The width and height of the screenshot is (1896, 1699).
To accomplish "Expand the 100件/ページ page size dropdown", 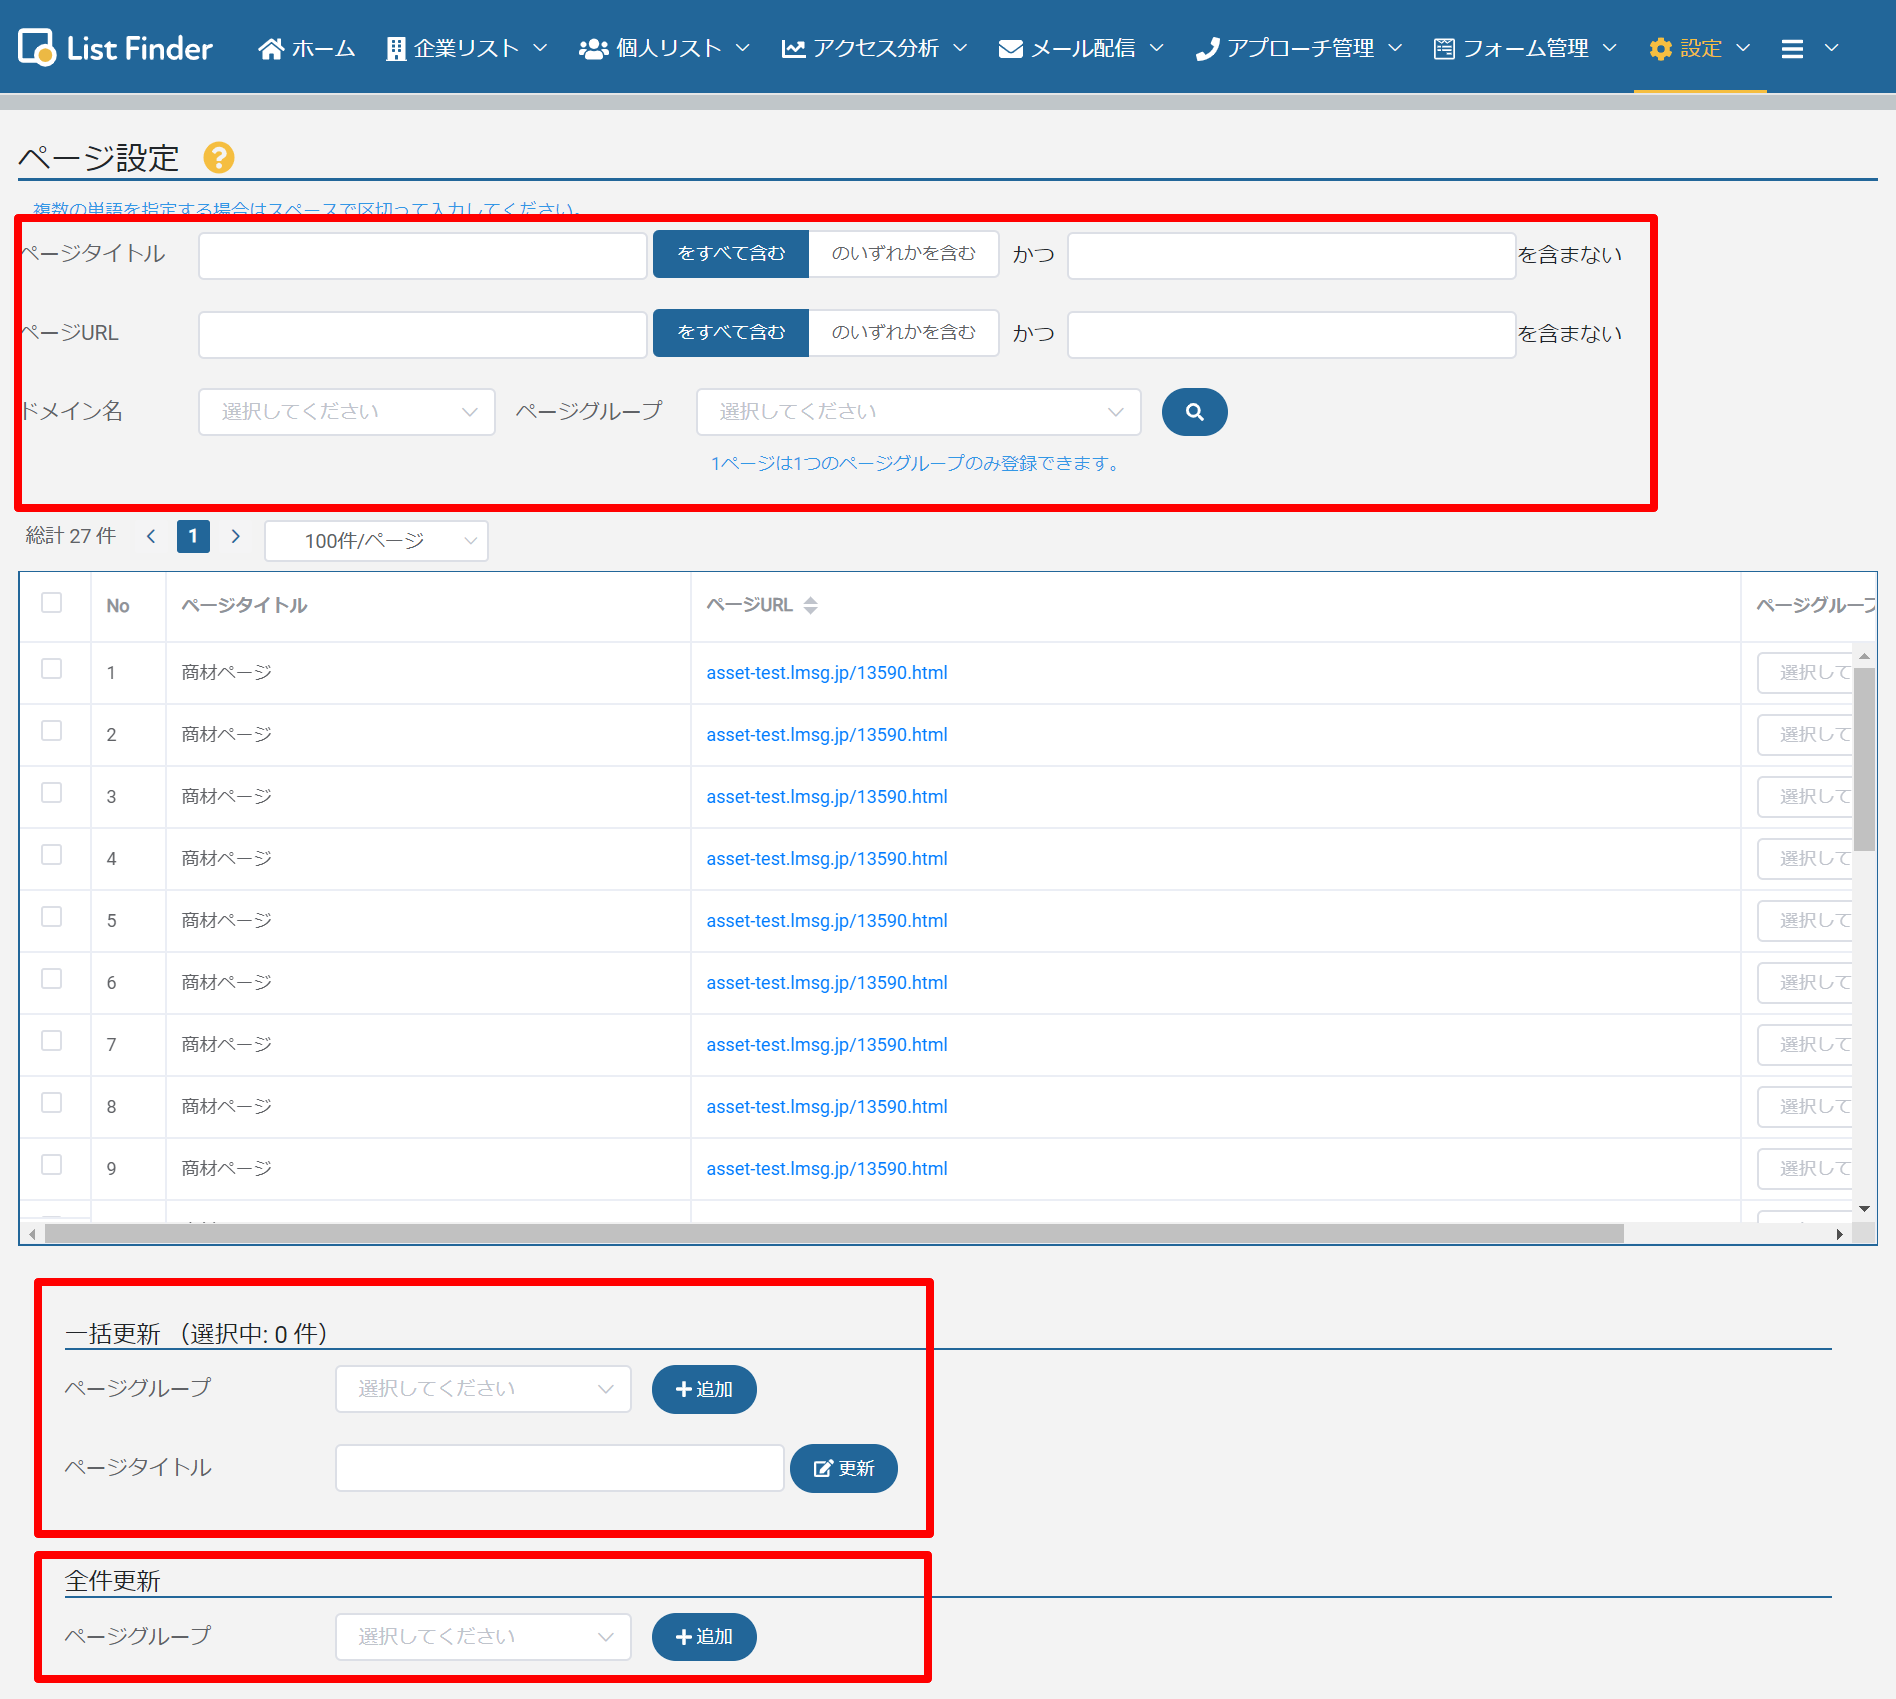I will click(x=376, y=541).
